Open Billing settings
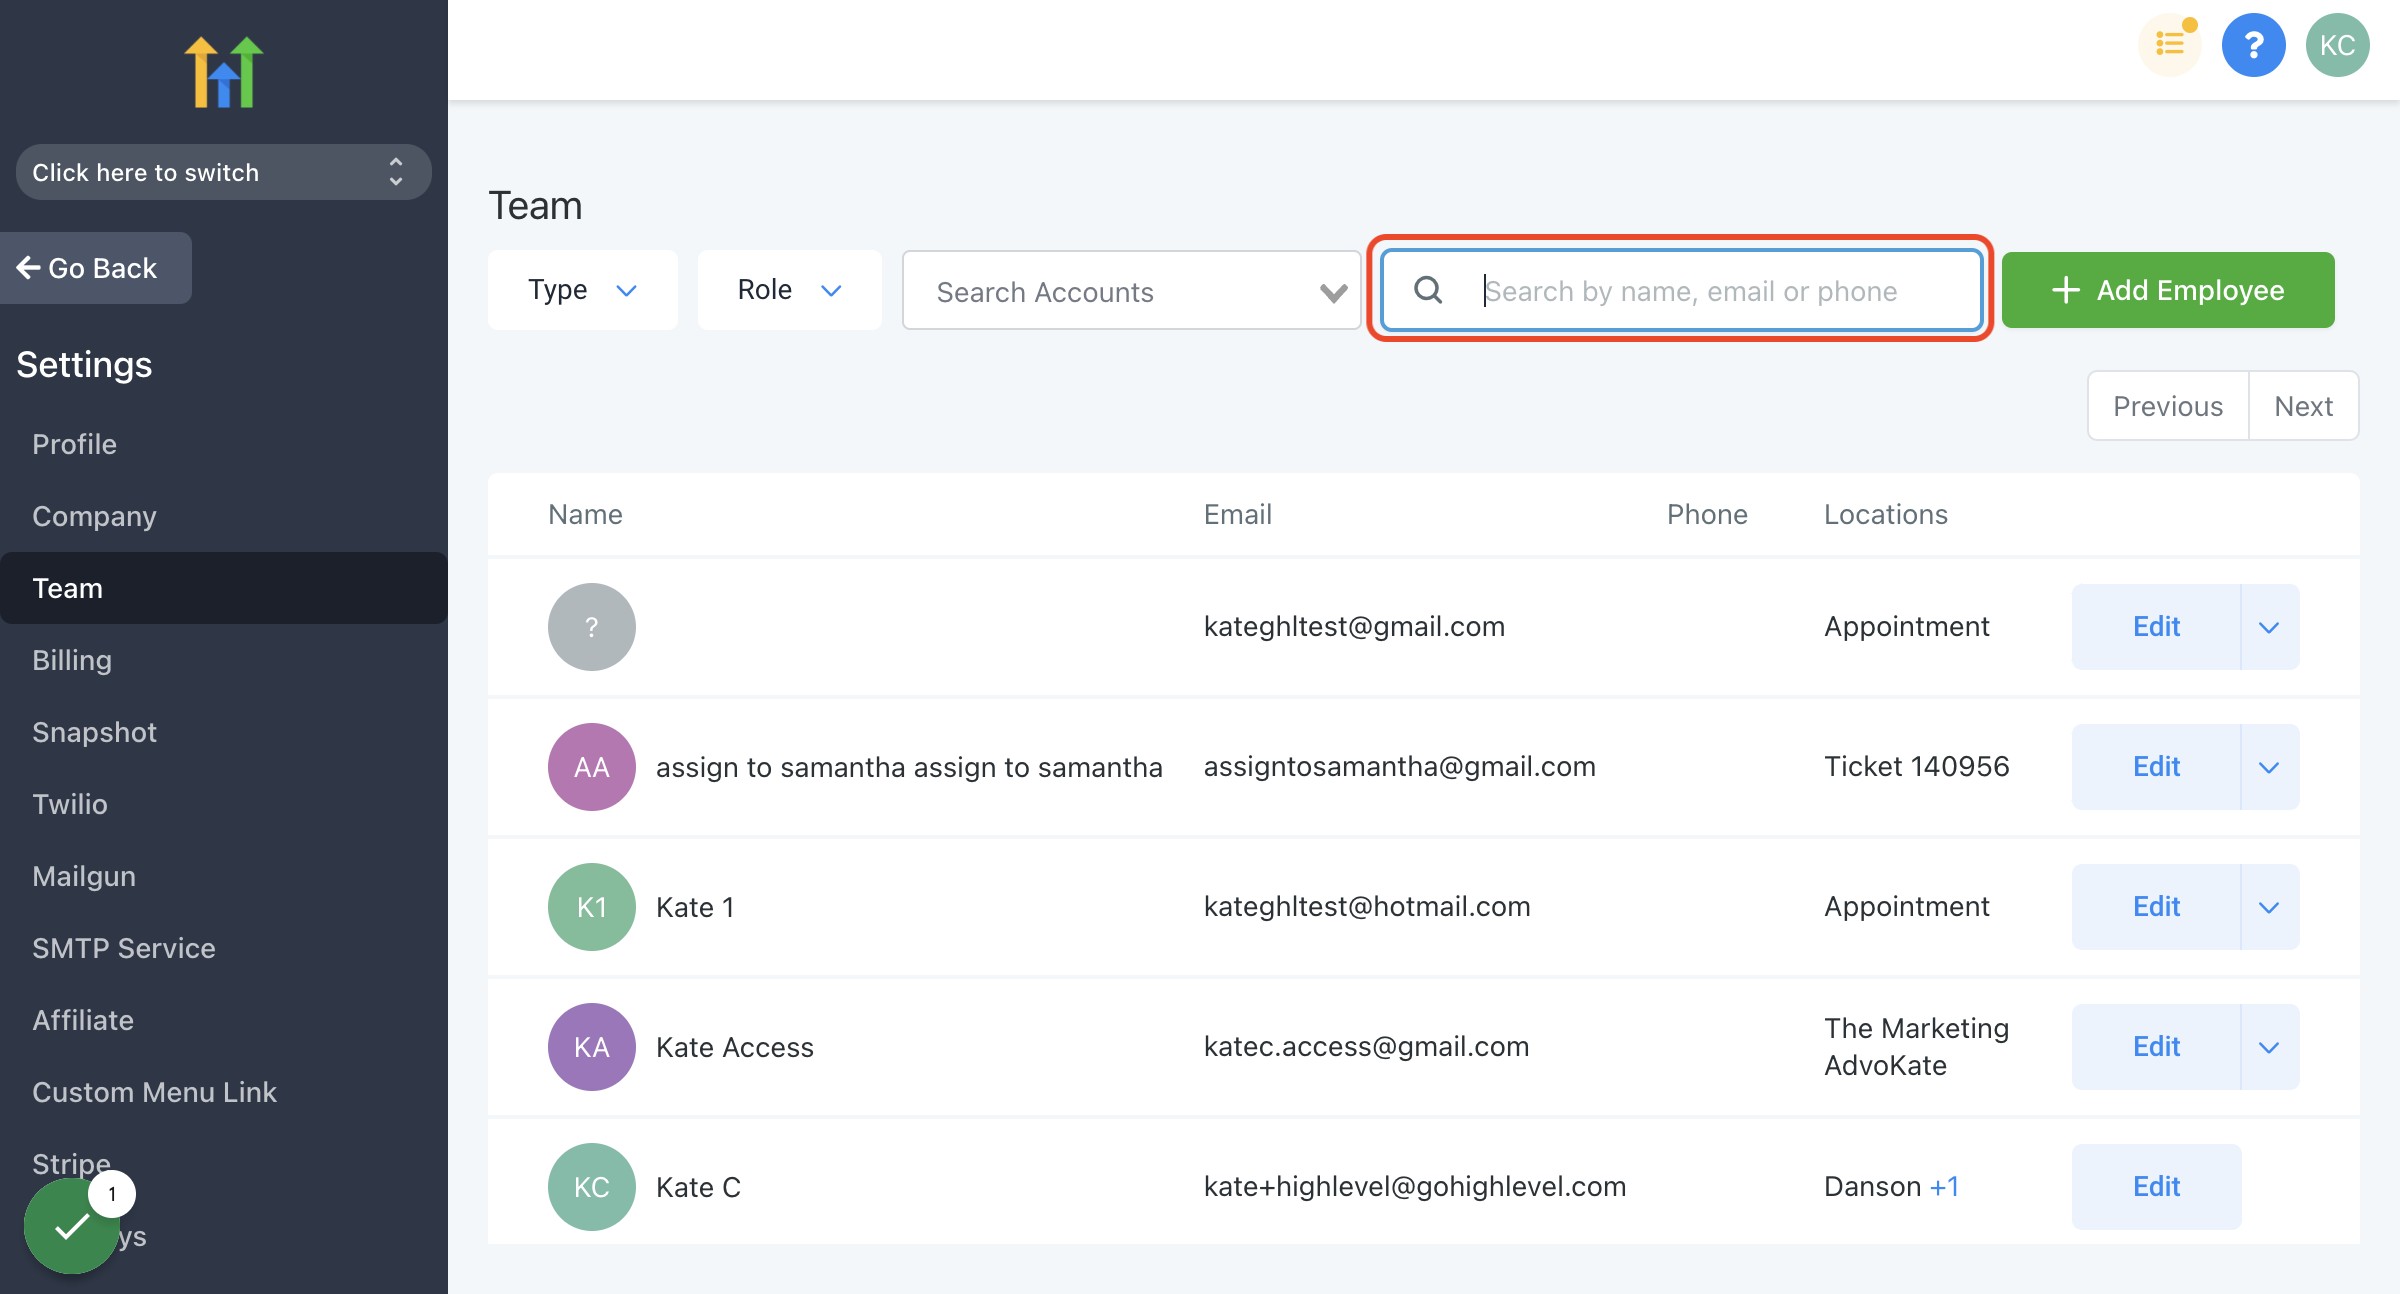2400x1294 pixels. (72, 660)
